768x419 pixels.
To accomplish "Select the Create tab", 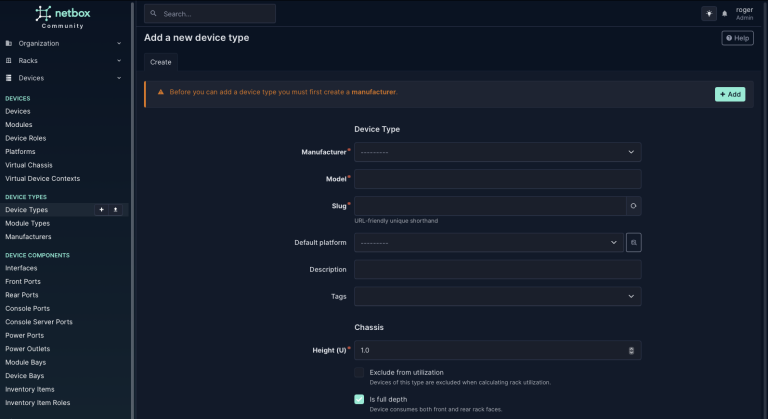I will coord(161,62).
